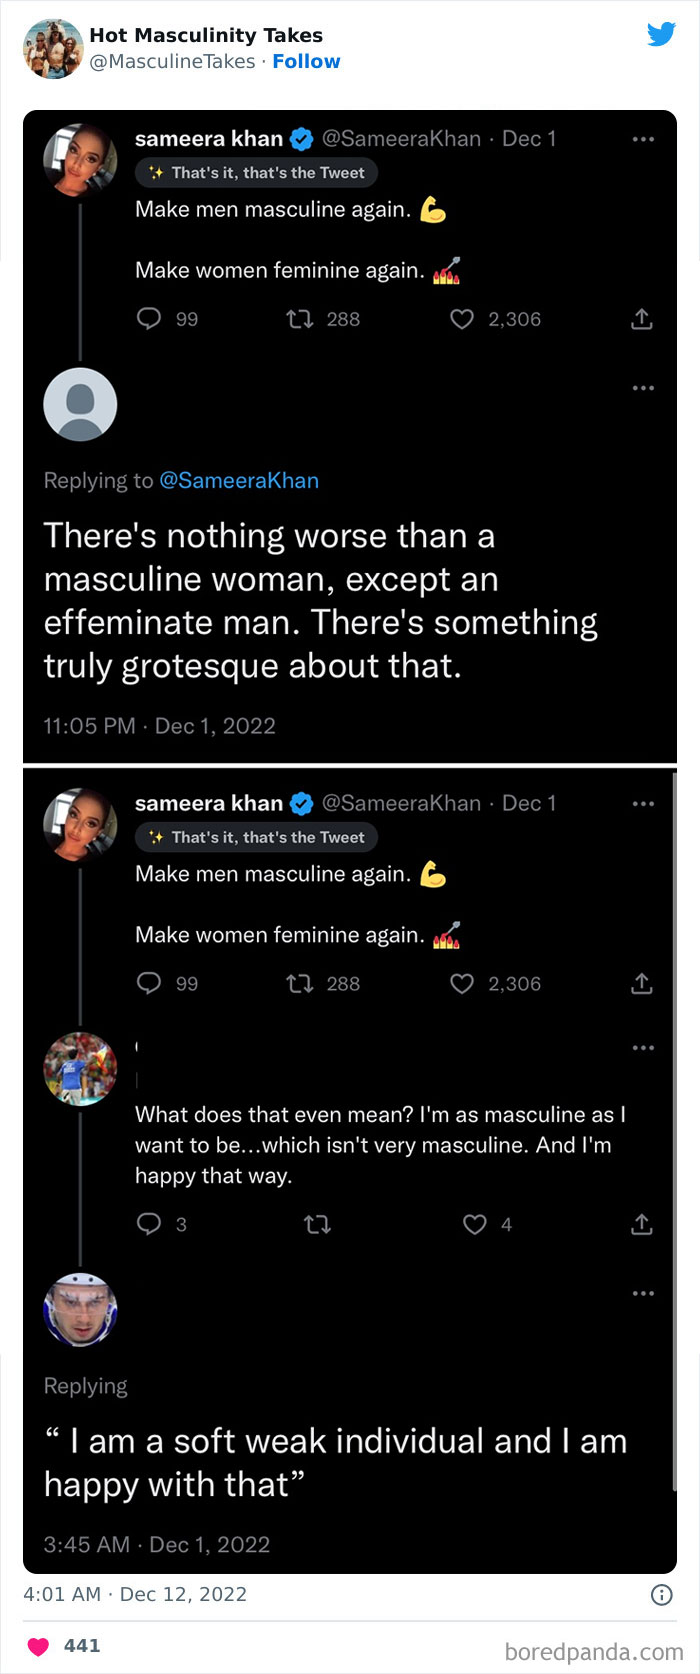Select the That's it, that's the Tweet label
The image size is (700, 1674).
(256, 172)
